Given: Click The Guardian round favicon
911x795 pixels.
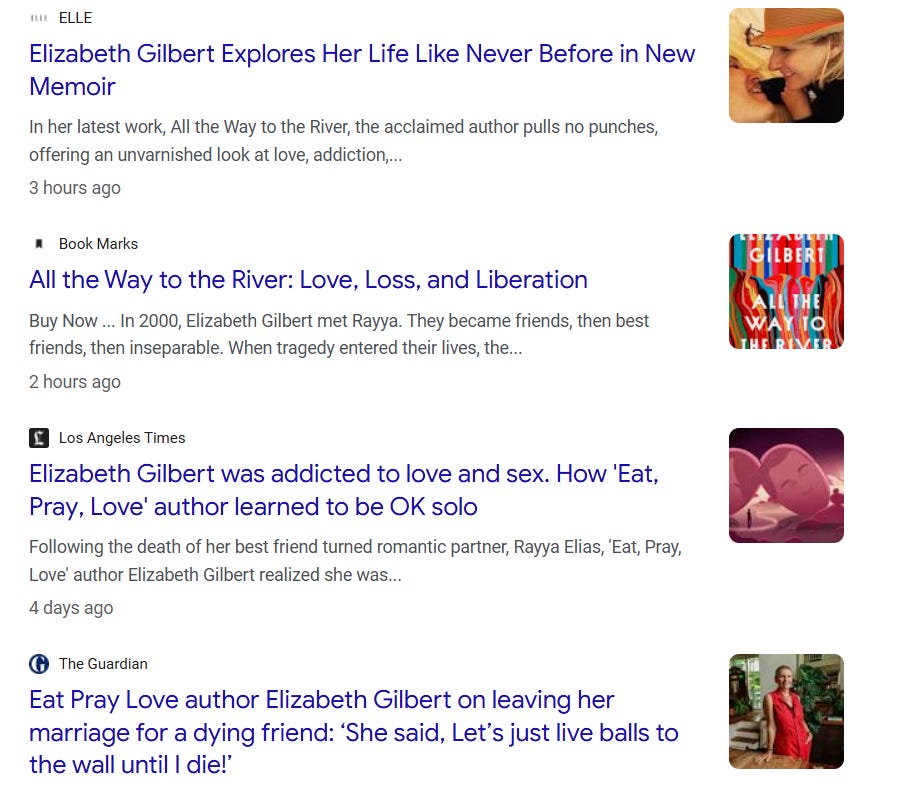Looking at the screenshot, I should point(39,664).
